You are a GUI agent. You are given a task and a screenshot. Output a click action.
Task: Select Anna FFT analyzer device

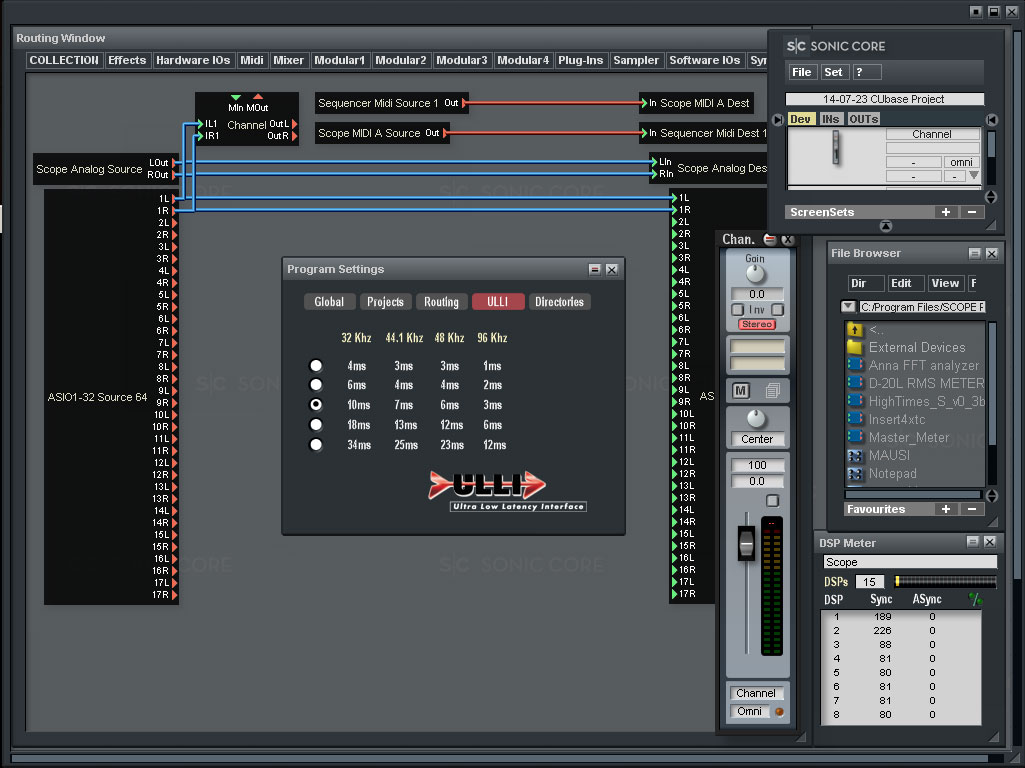click(922, 365)
